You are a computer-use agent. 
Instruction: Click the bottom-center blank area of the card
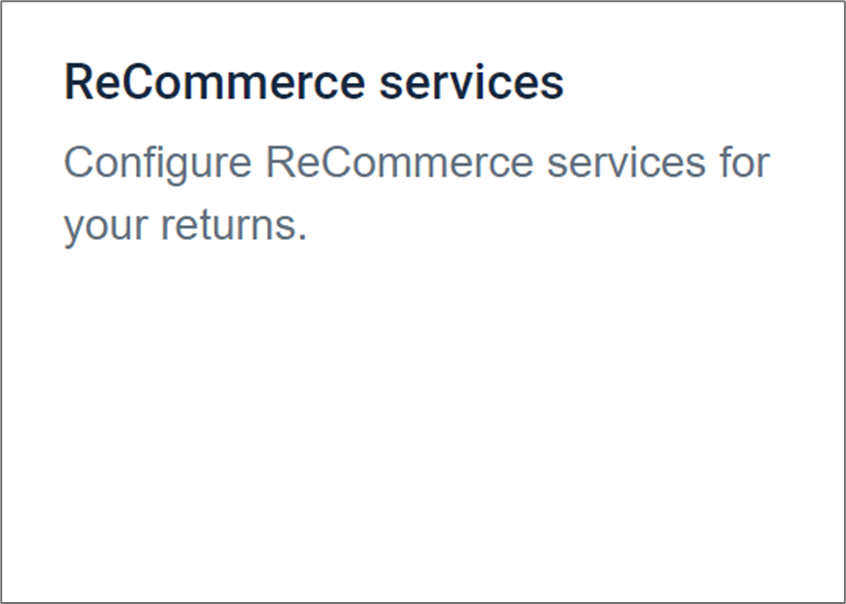pos(422,540)
